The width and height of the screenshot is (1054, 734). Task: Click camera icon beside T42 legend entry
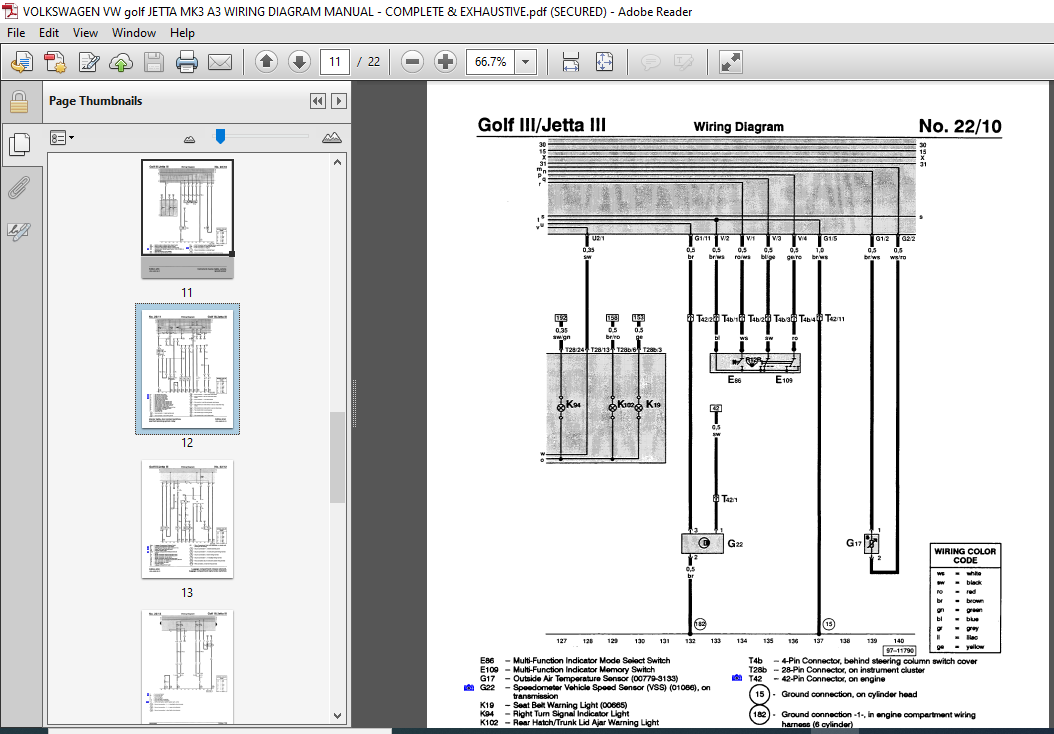[737, 678]
